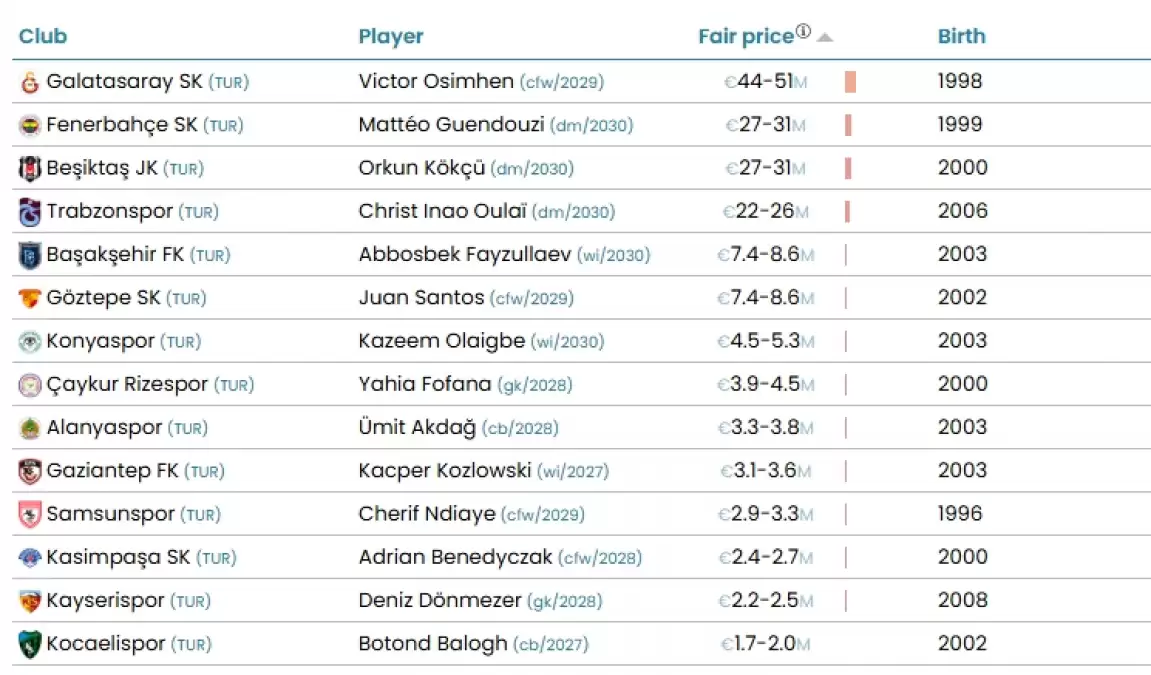Sort the table by Player column
Viewport: 1151px width, 675px height.
click(x=391, y=37)
